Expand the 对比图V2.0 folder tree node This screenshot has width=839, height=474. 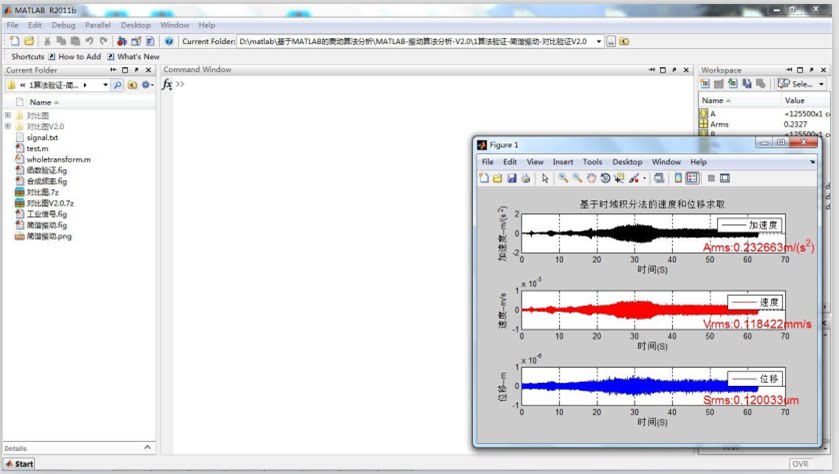[x=7, y=126]
